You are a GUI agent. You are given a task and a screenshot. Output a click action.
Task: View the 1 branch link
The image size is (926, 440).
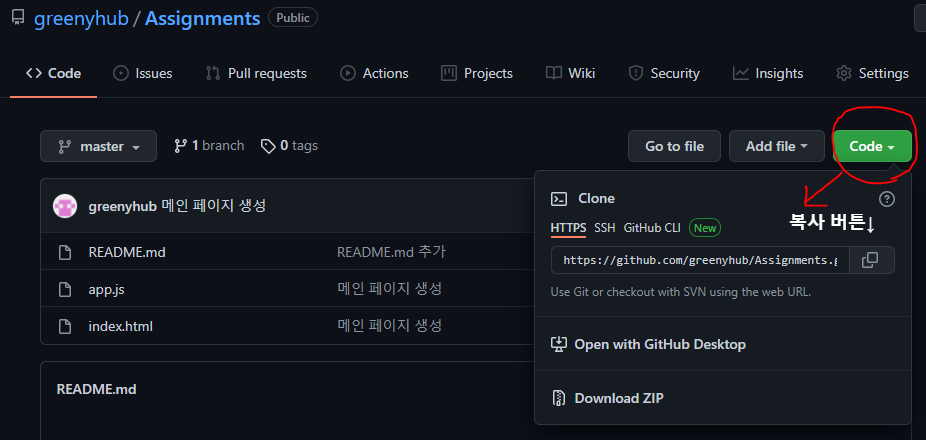tap(209, 145)
